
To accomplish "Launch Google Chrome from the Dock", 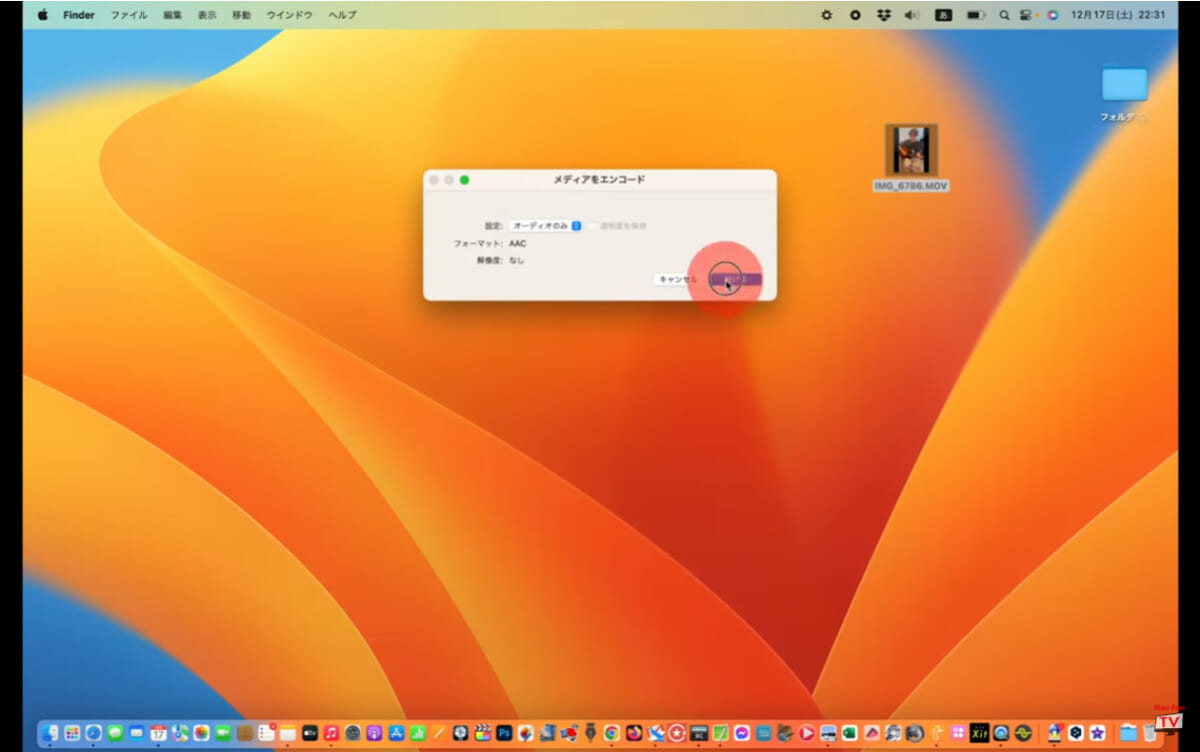I will pos(612,733).
